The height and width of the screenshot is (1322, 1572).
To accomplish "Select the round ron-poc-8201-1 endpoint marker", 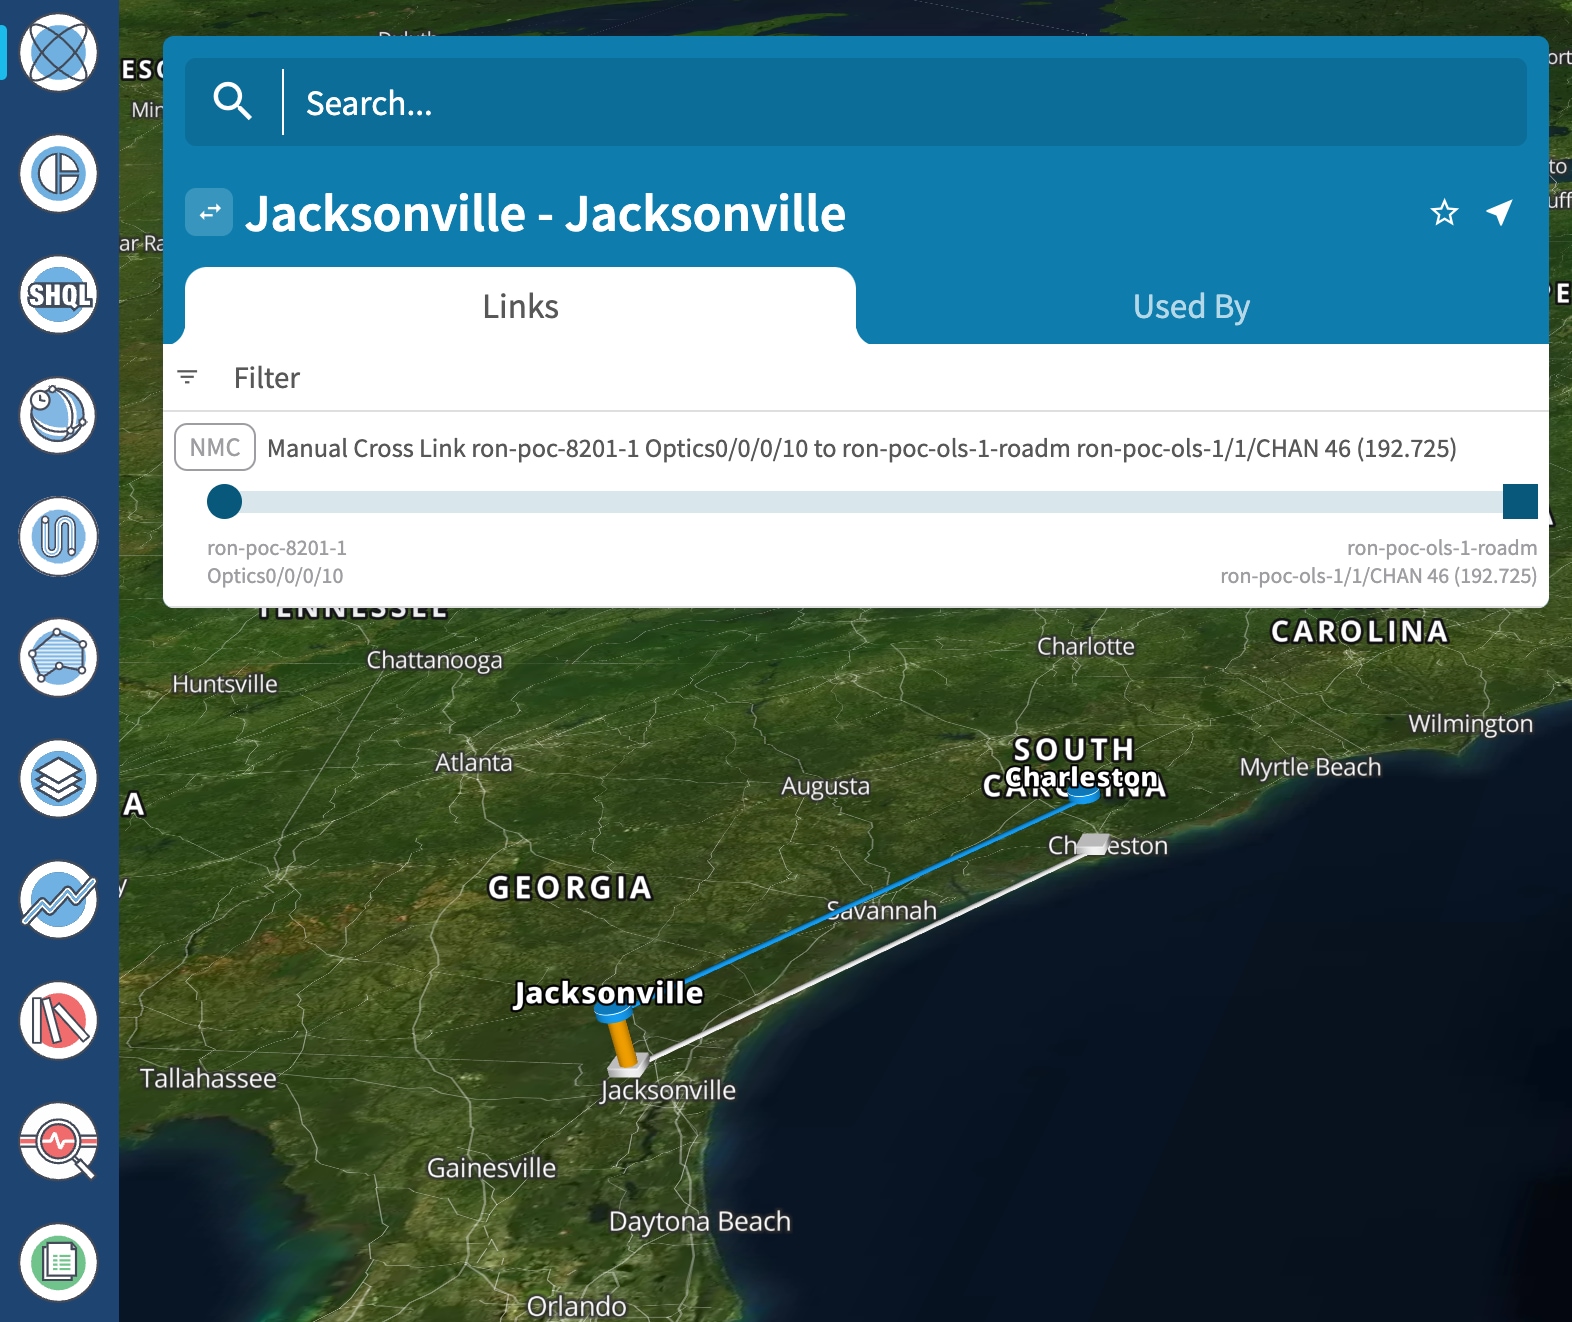I will click(225, 501).
